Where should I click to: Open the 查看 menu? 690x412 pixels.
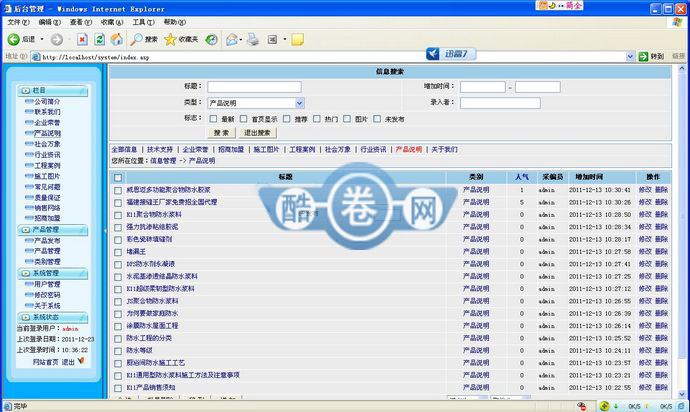click(81, 22)
